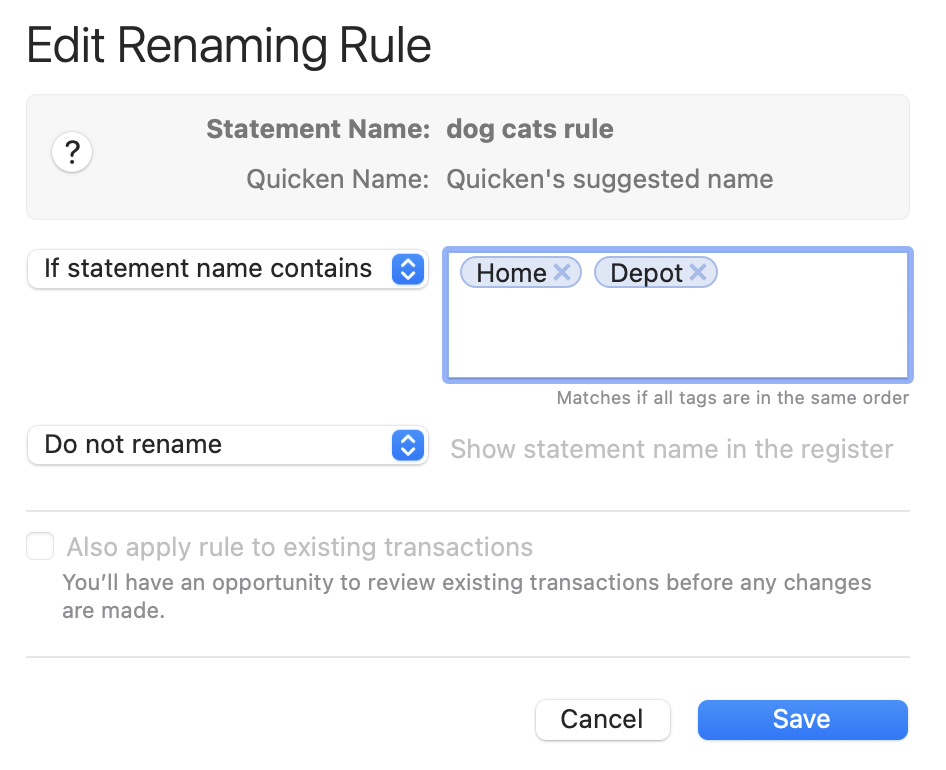The height and width of the screenshot is (770, 946).
Task: Click the blue arrows on Do not rename
Action: pos(408,445)
